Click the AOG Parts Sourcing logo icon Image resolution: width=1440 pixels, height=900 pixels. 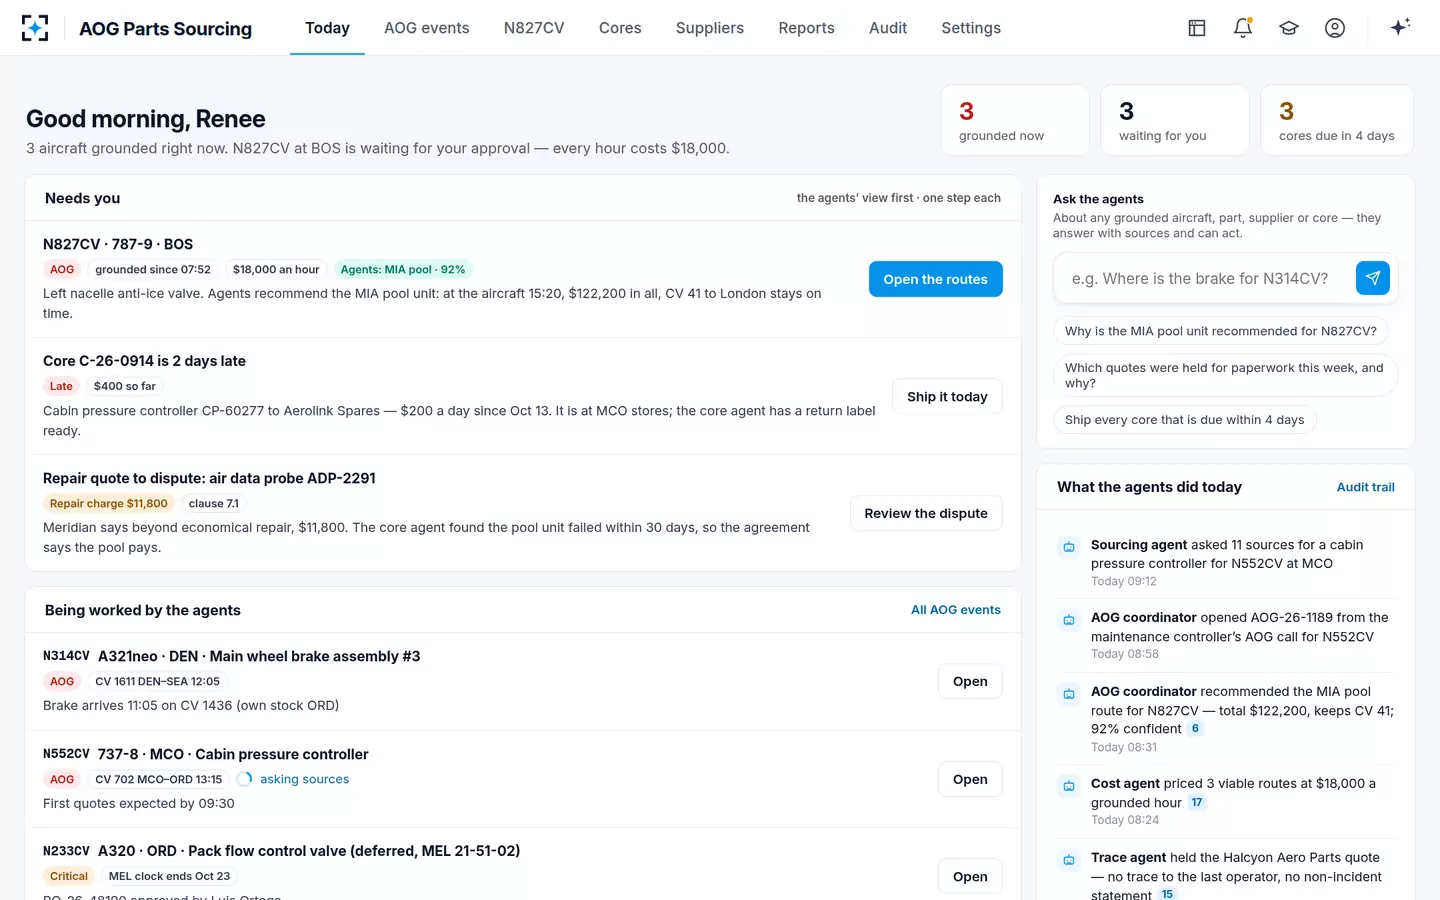point(35,28)
